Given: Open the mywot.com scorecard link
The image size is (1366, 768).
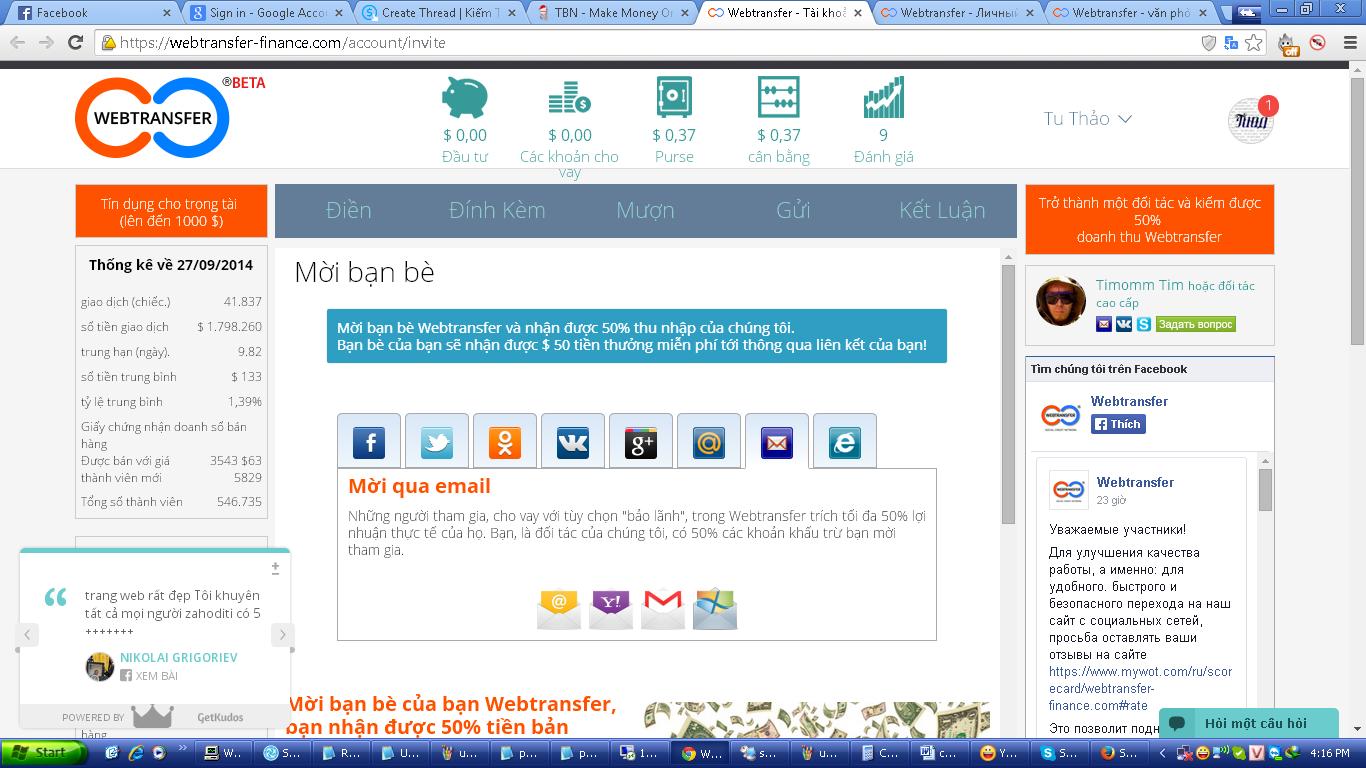Looking at the screenshot, I should (1140, 689).
